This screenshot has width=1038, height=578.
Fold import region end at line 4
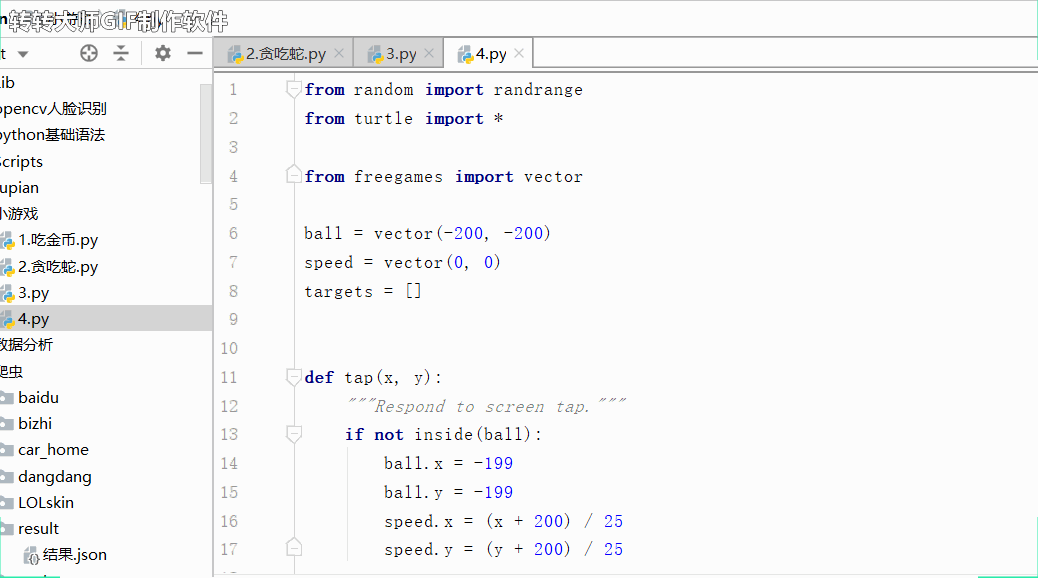294,175
